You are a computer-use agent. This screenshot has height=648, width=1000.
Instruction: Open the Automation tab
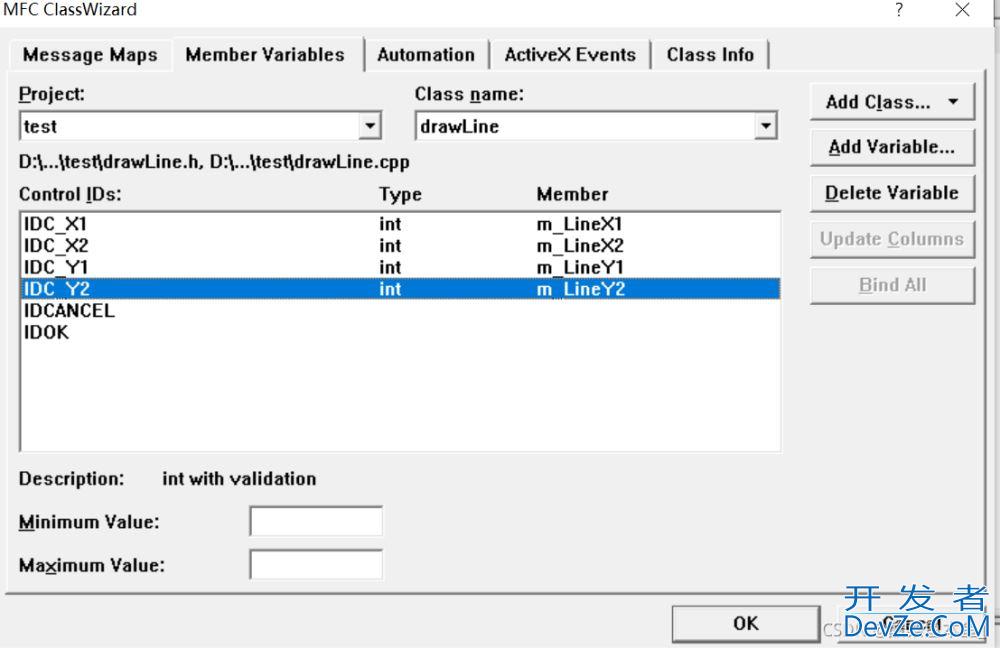coord(426,55)
